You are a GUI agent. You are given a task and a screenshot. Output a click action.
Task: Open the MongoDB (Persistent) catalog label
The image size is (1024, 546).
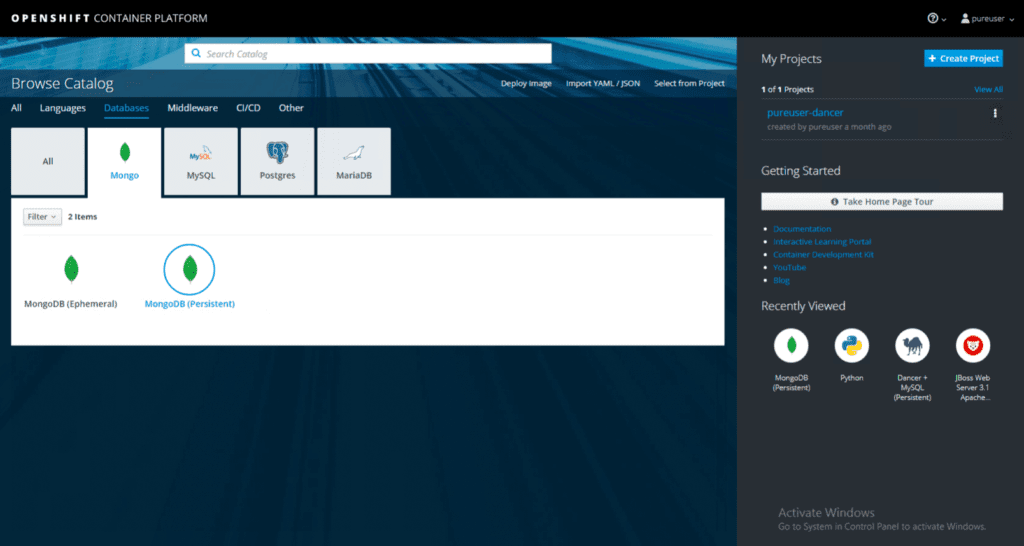click(189, 304)
